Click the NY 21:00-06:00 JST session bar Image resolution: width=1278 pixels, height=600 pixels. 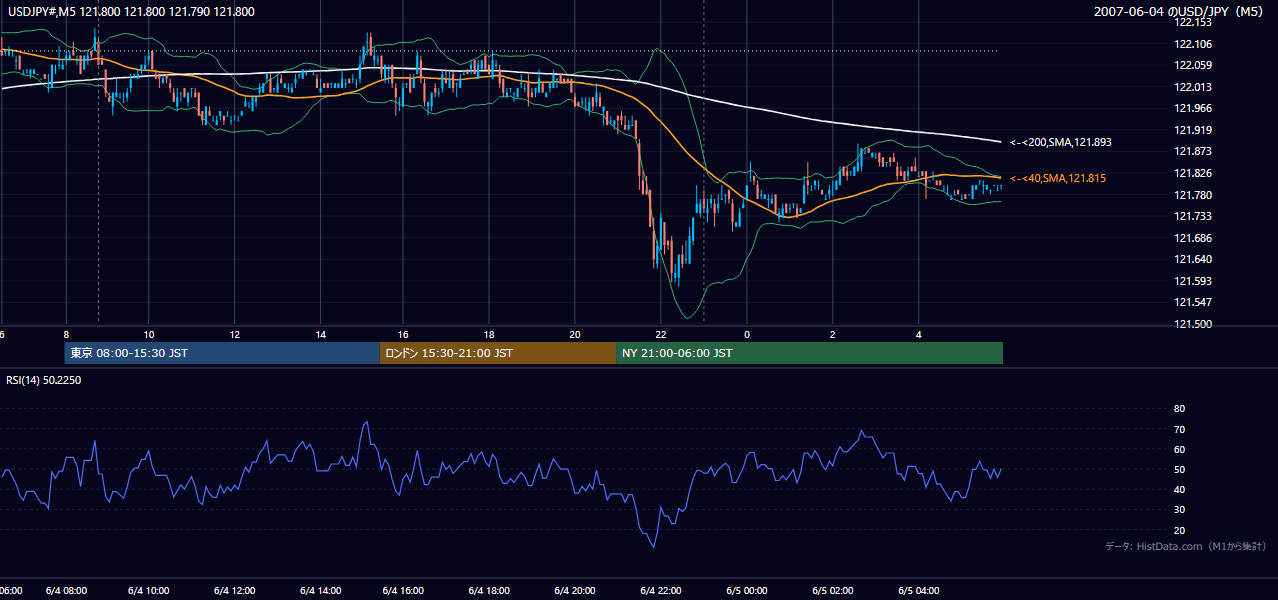click(810, 353)
